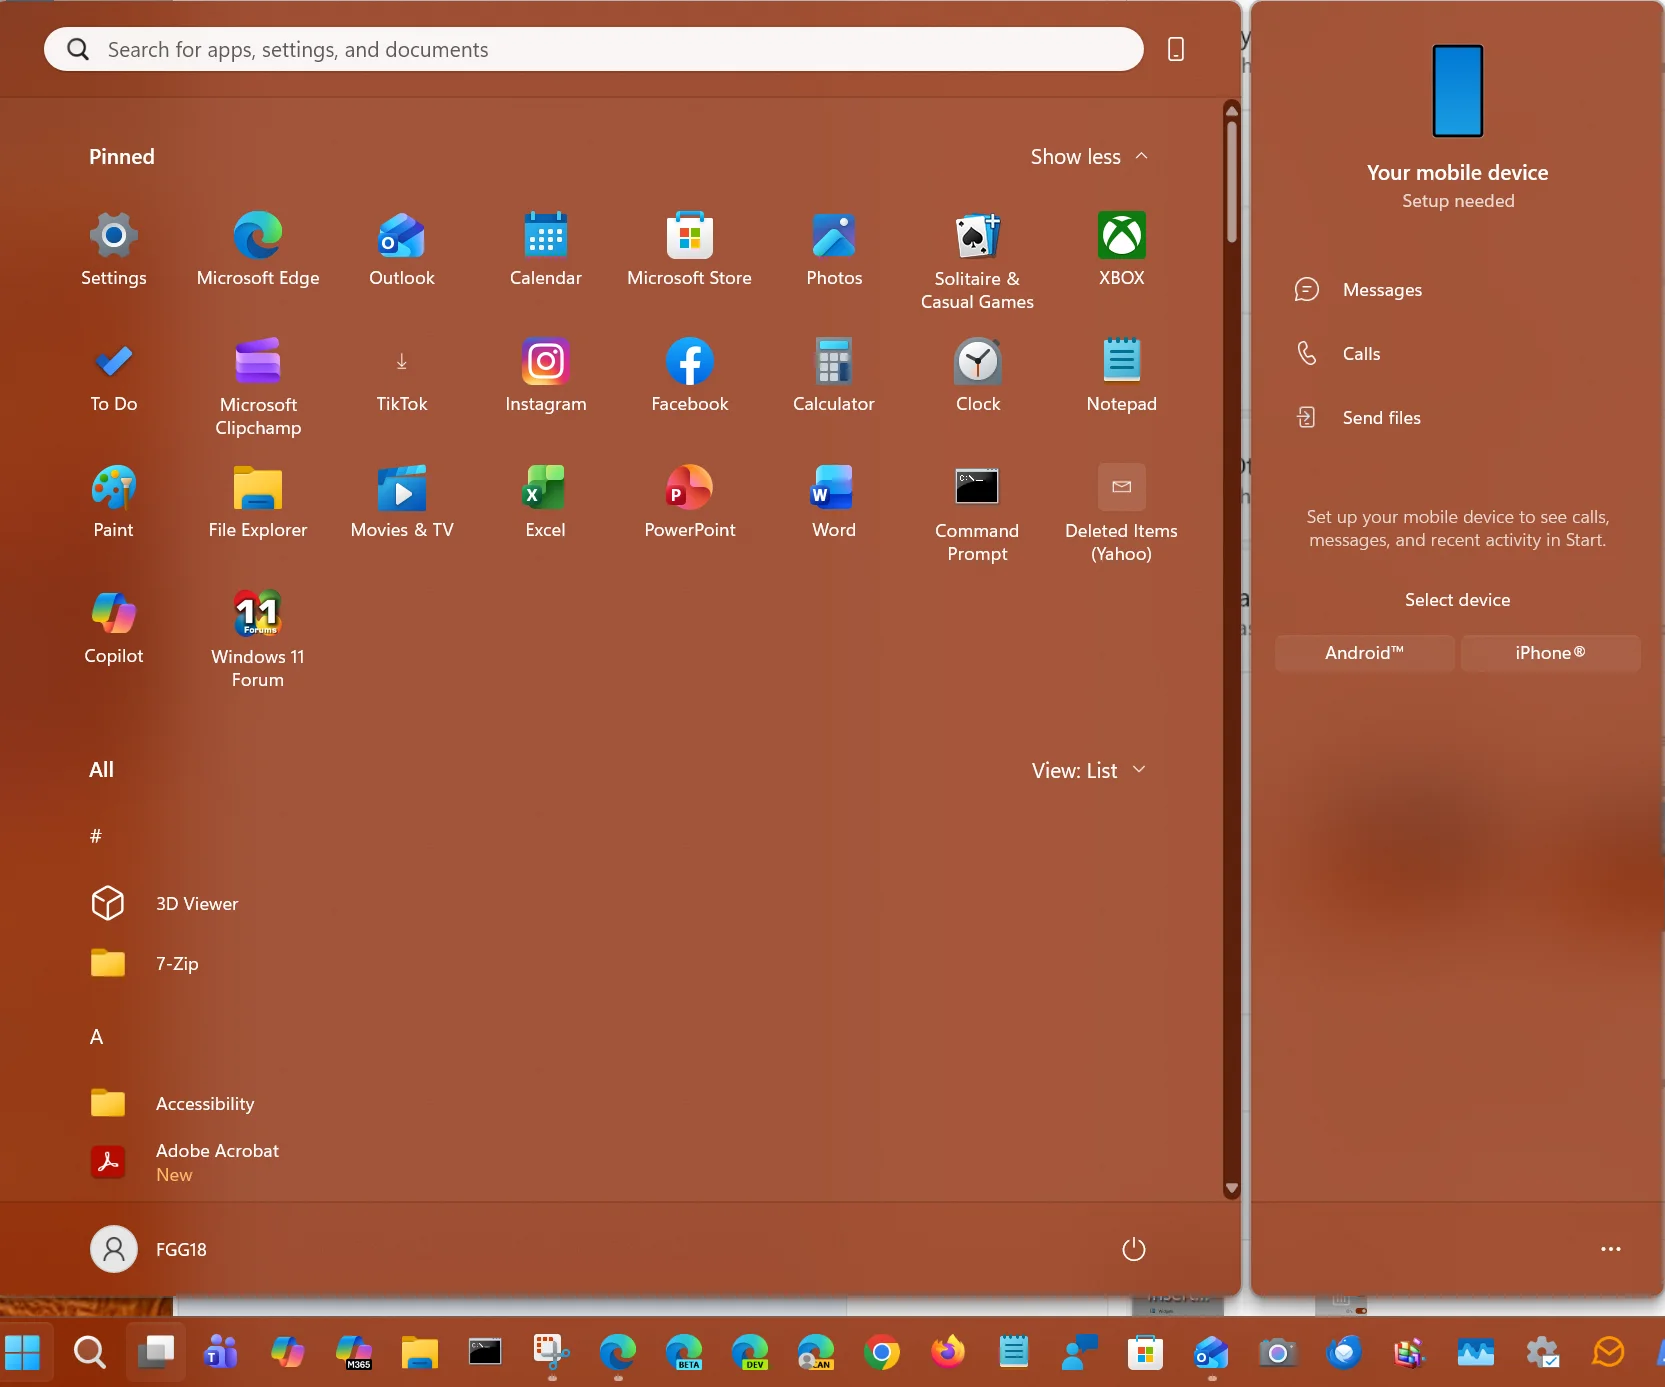Open Windows 11 Forum shortcut
This screenshot has height=1387, width=1665.
(258, 639)
